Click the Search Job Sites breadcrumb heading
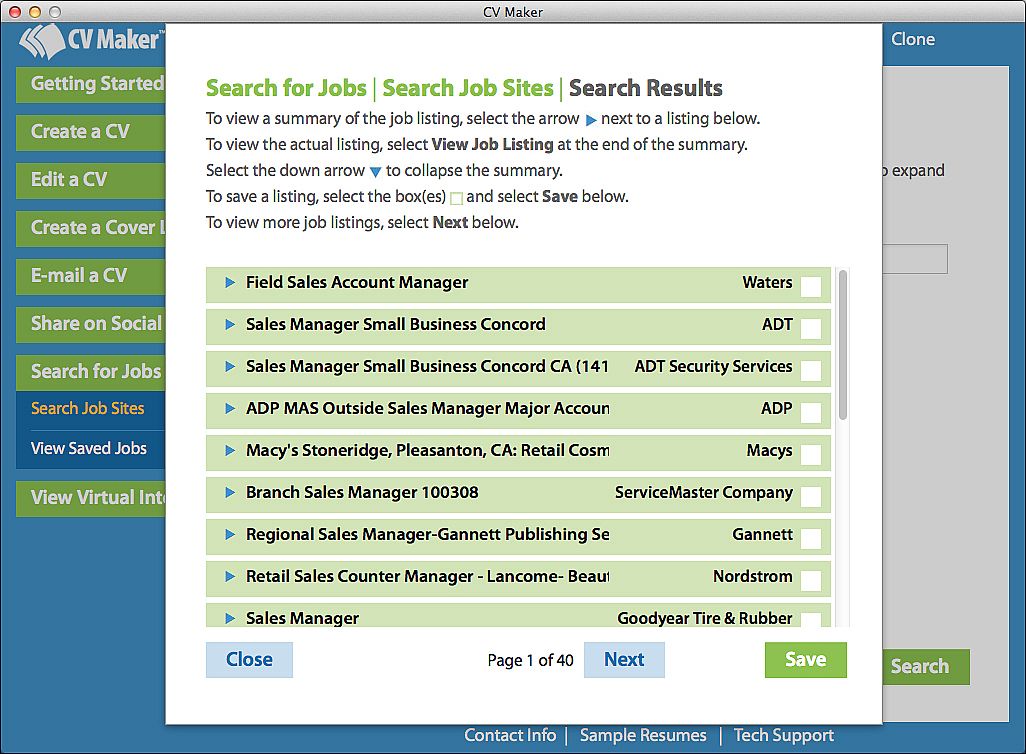This screenshot has width=1026, height=754. point(468,88)
